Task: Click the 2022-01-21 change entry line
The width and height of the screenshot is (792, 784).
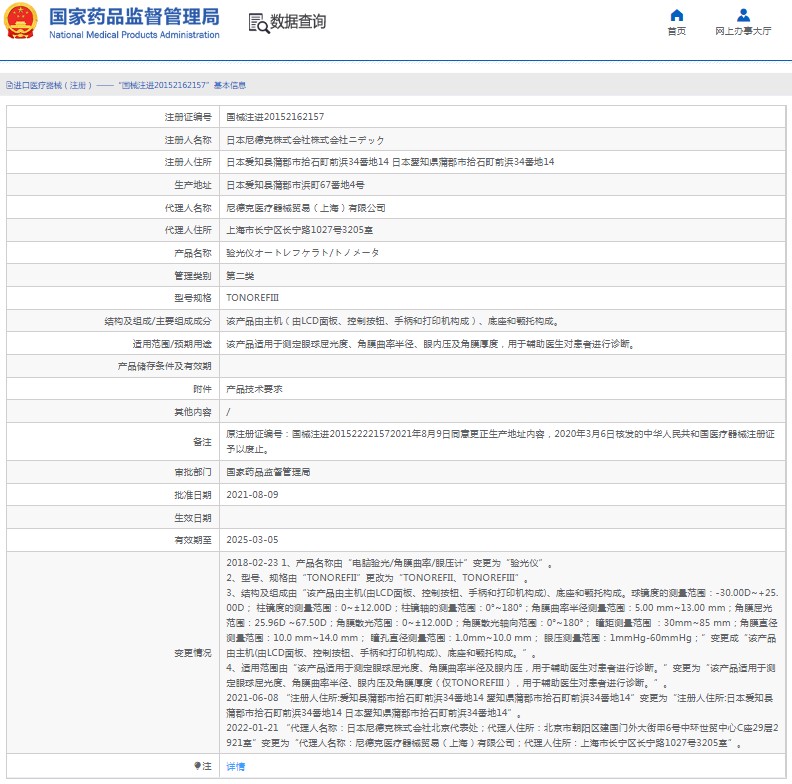Action: [502, 735]
